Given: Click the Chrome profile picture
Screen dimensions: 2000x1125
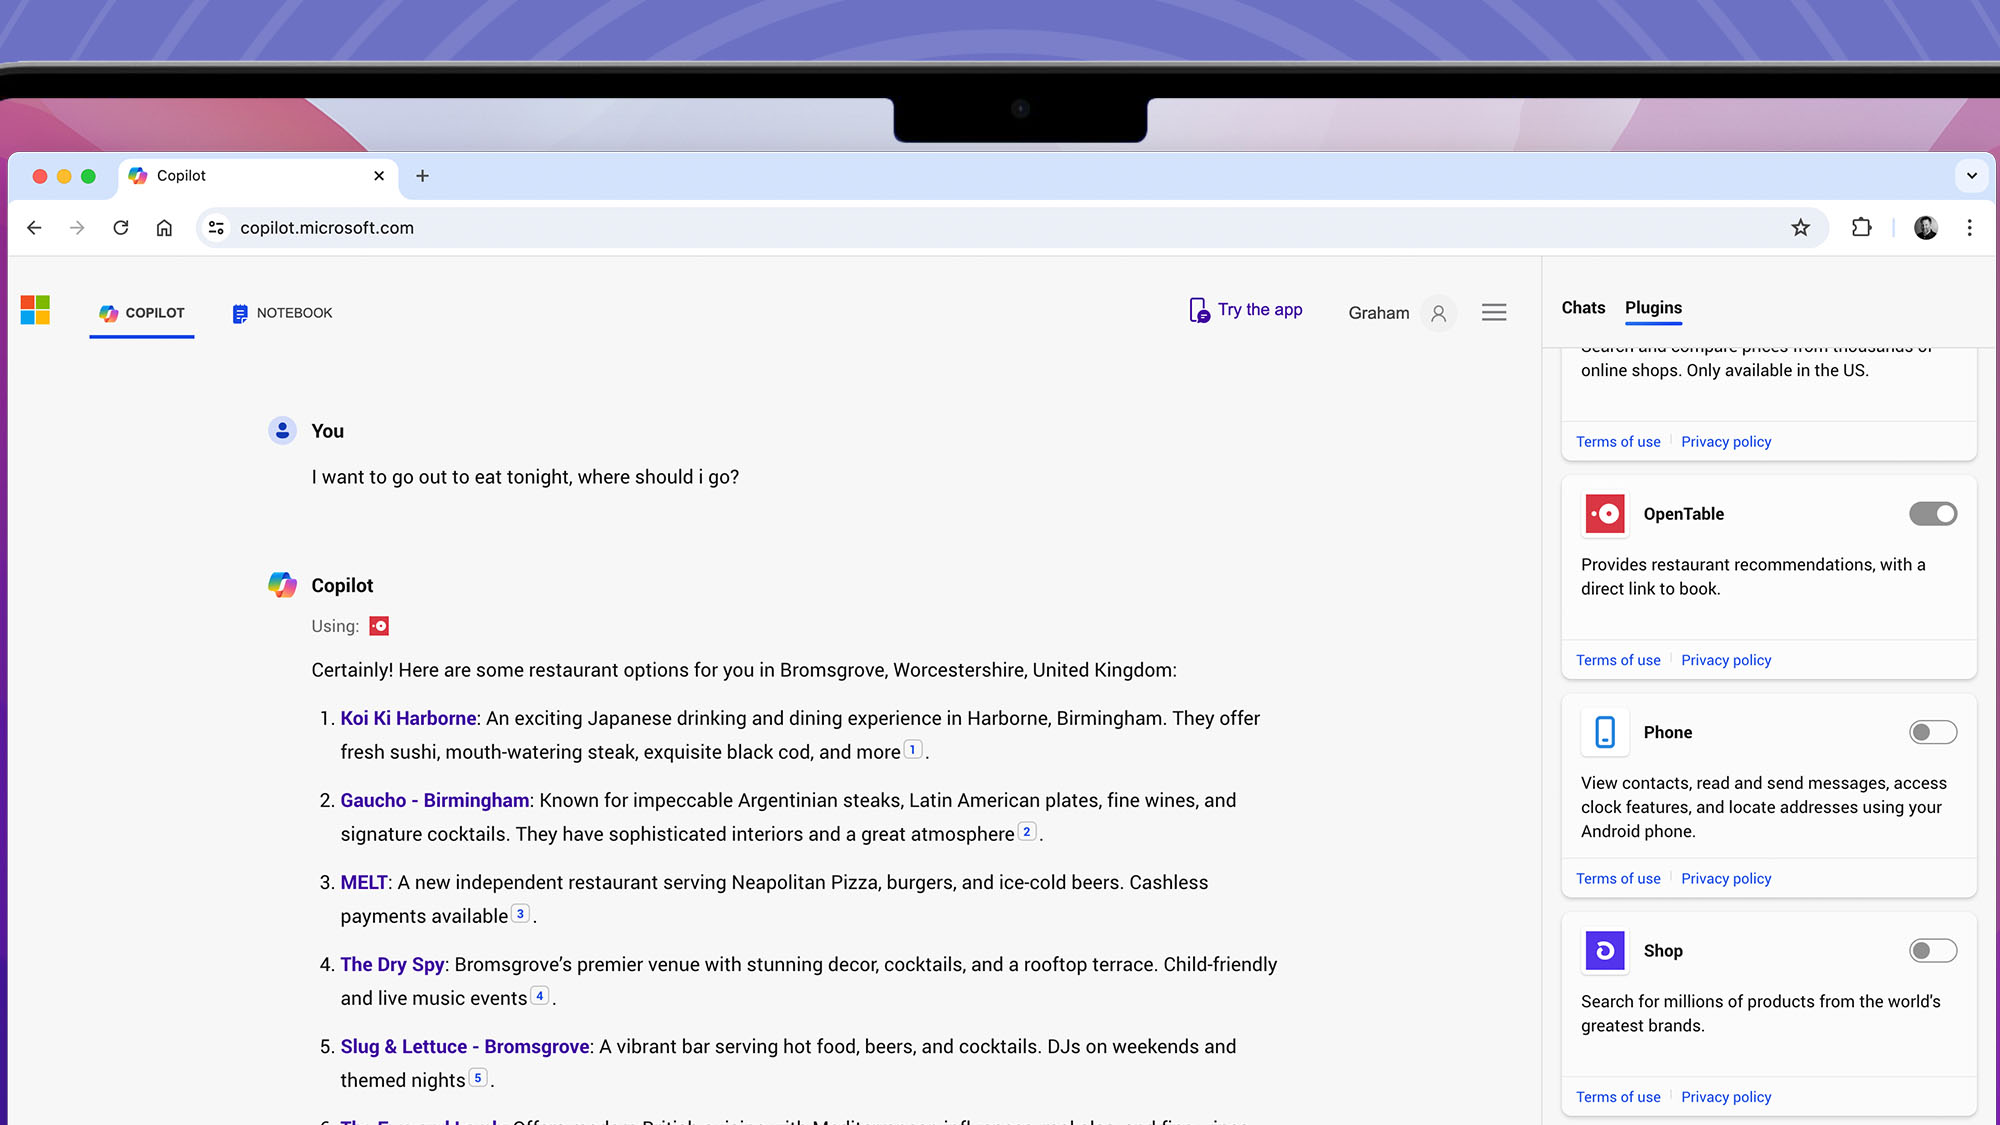Looking at the screenshot, I should tap(1925, 228).
